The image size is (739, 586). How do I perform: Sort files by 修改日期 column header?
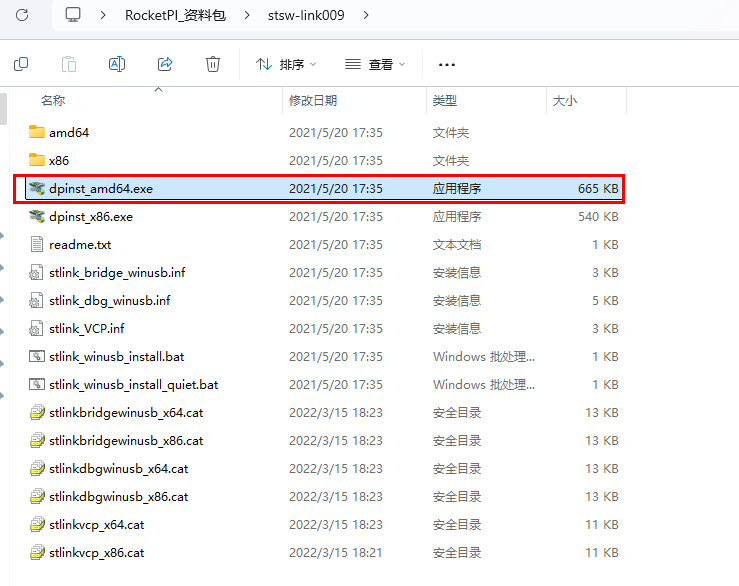(313, 101)
